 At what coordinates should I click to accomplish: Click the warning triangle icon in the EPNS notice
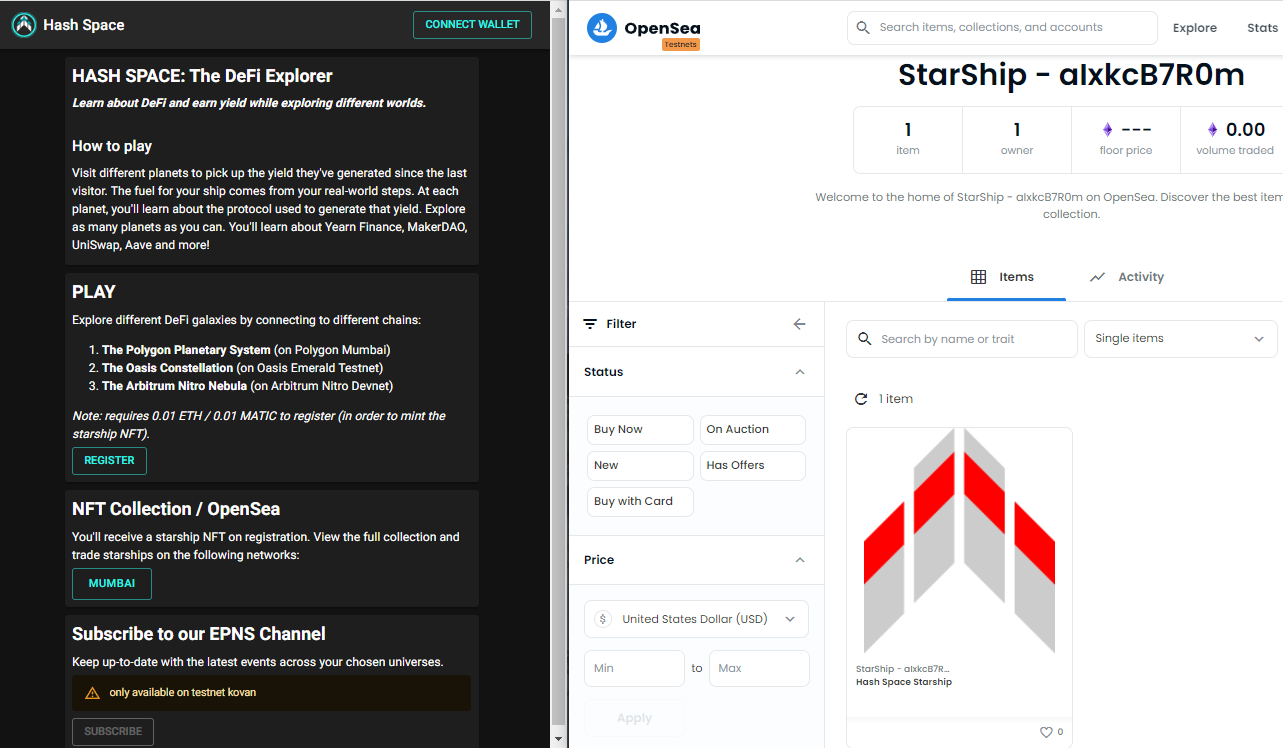[92, 693]
